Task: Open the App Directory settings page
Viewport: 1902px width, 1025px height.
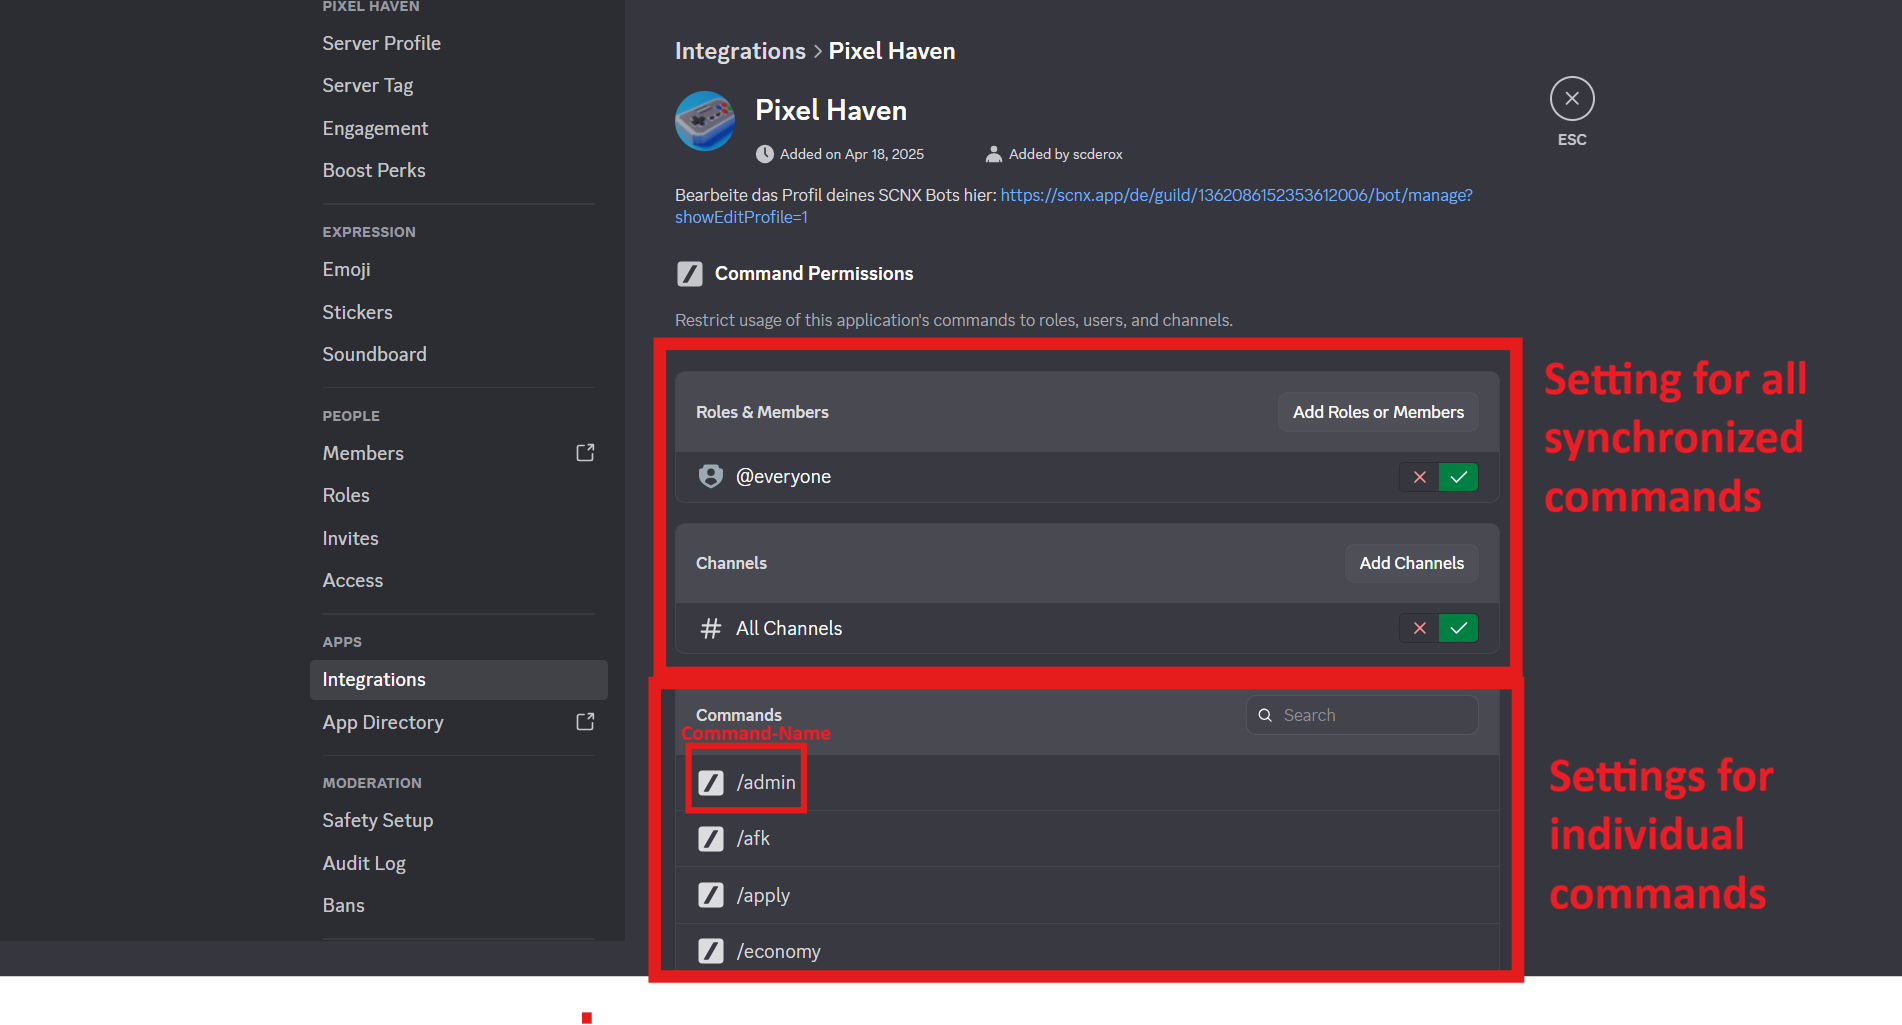Action: 382,721
